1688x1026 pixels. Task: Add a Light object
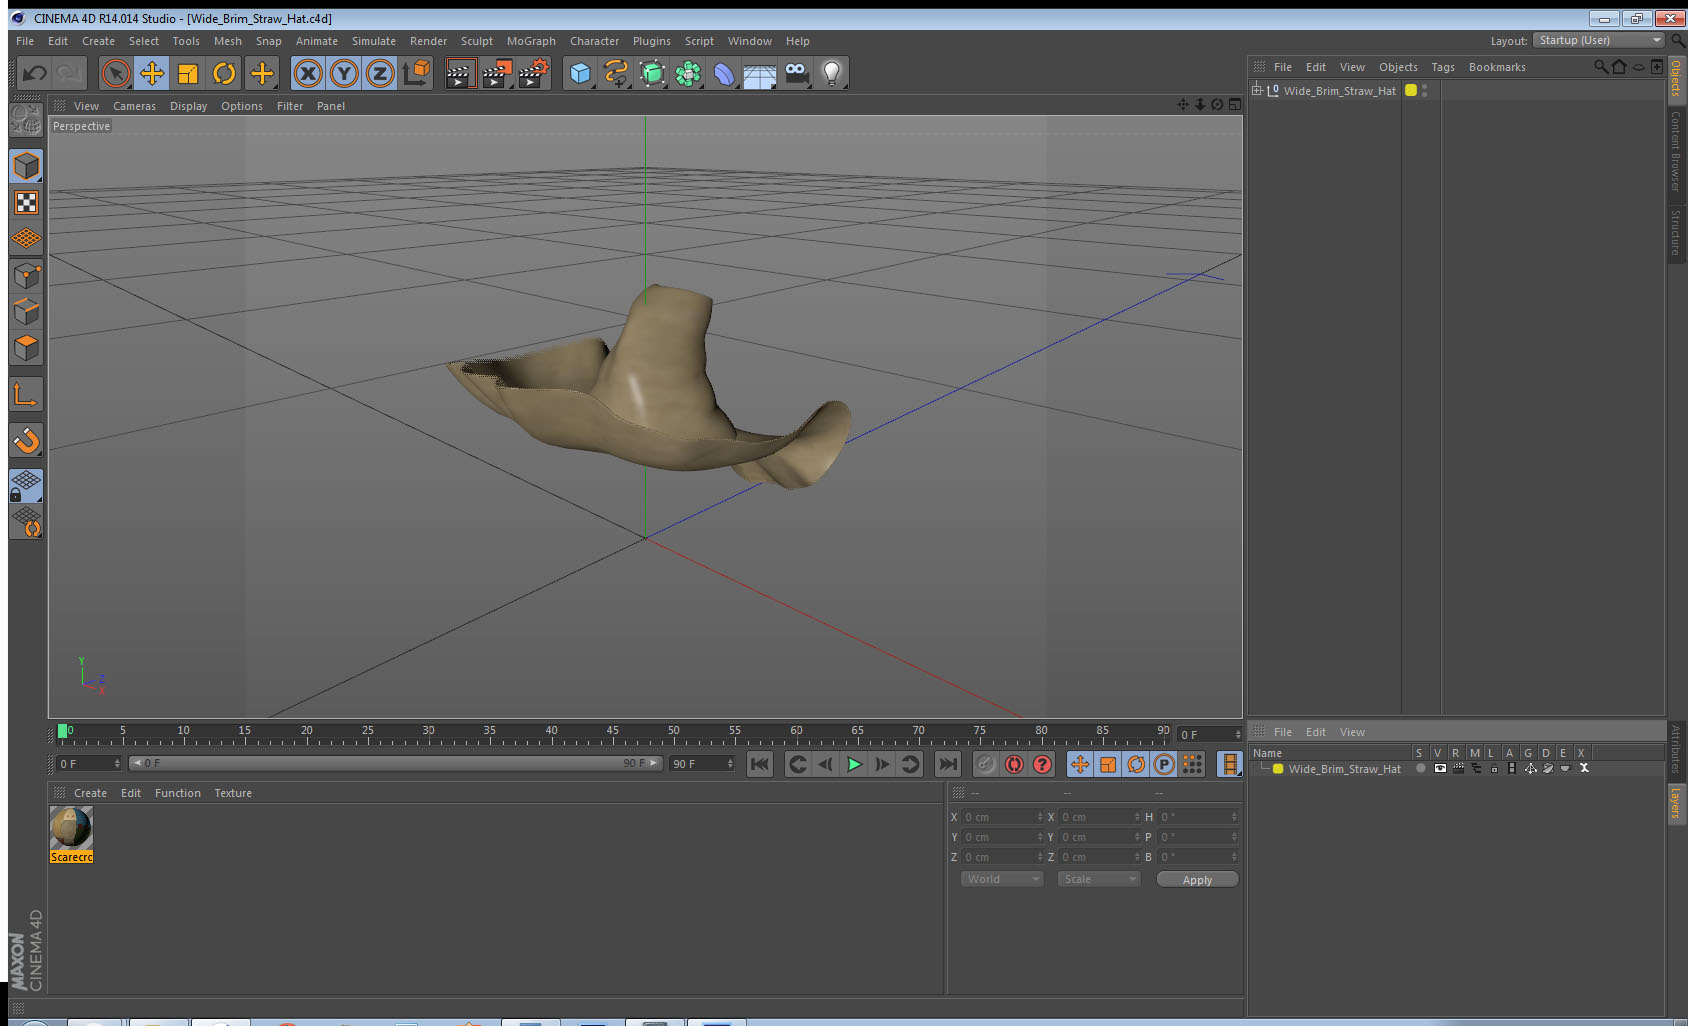832,73
